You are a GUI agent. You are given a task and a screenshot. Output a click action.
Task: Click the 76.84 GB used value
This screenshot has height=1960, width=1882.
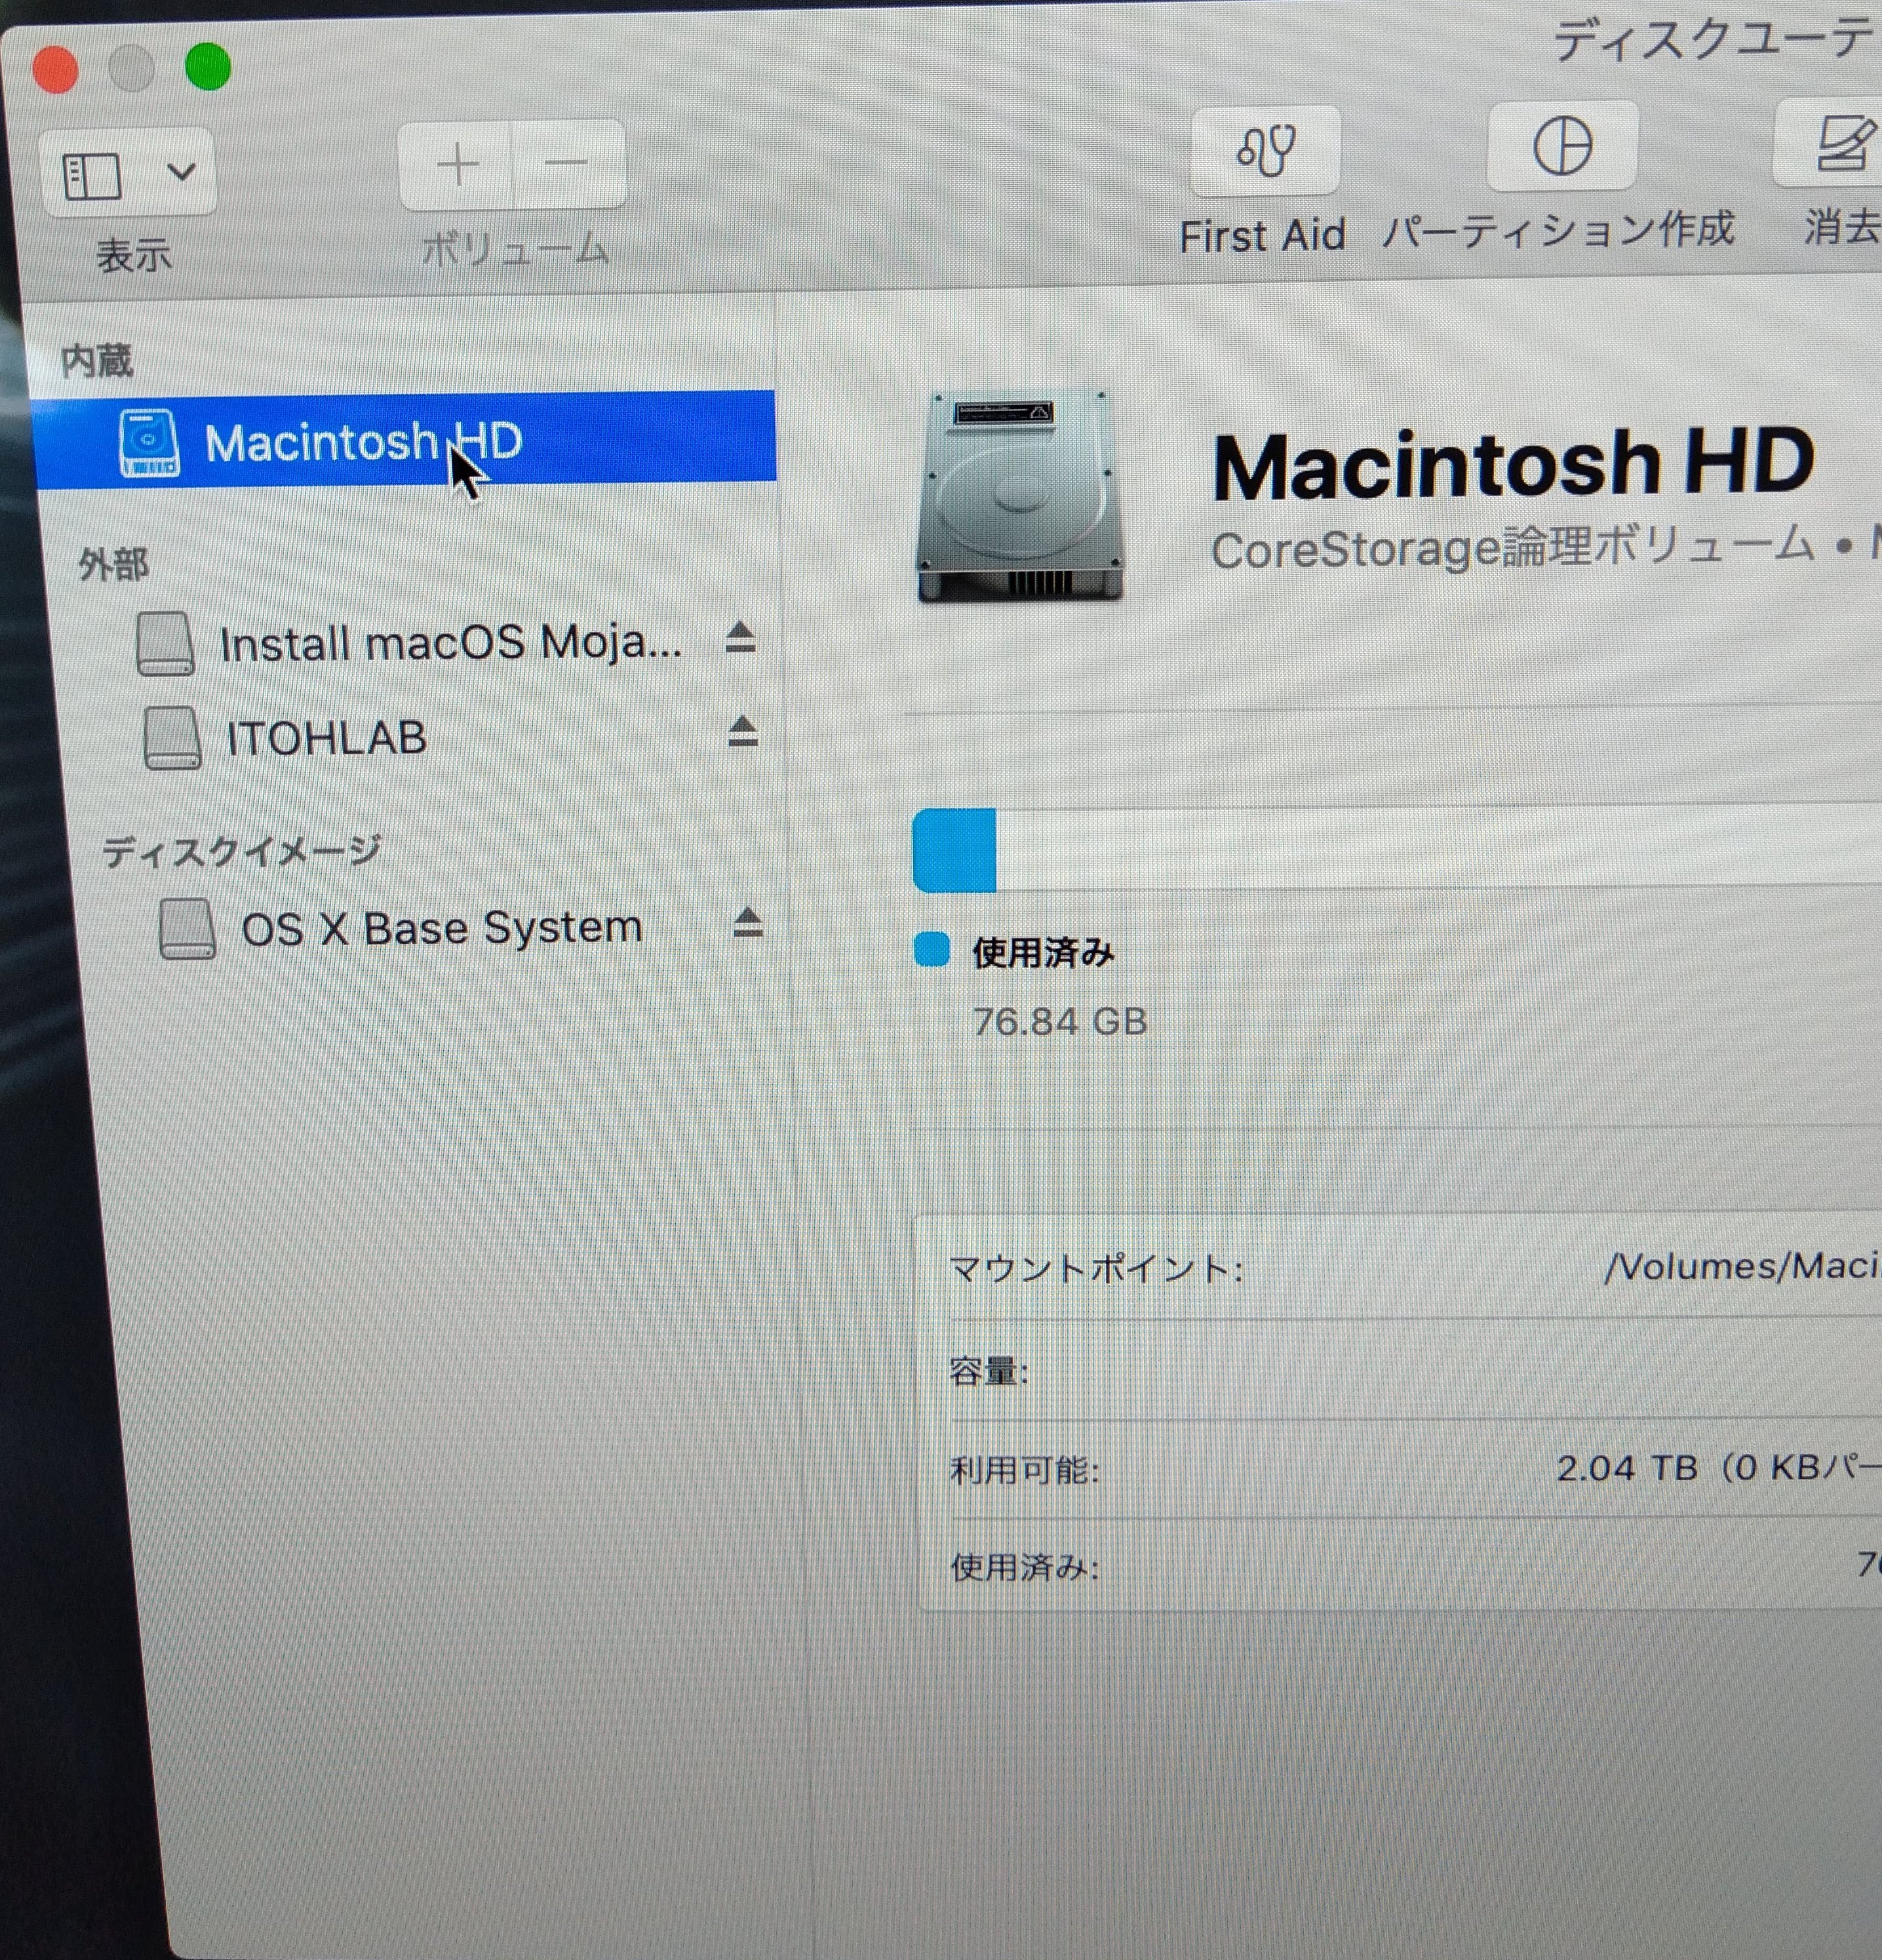pyautogui.click(x=1059, y=1022)
